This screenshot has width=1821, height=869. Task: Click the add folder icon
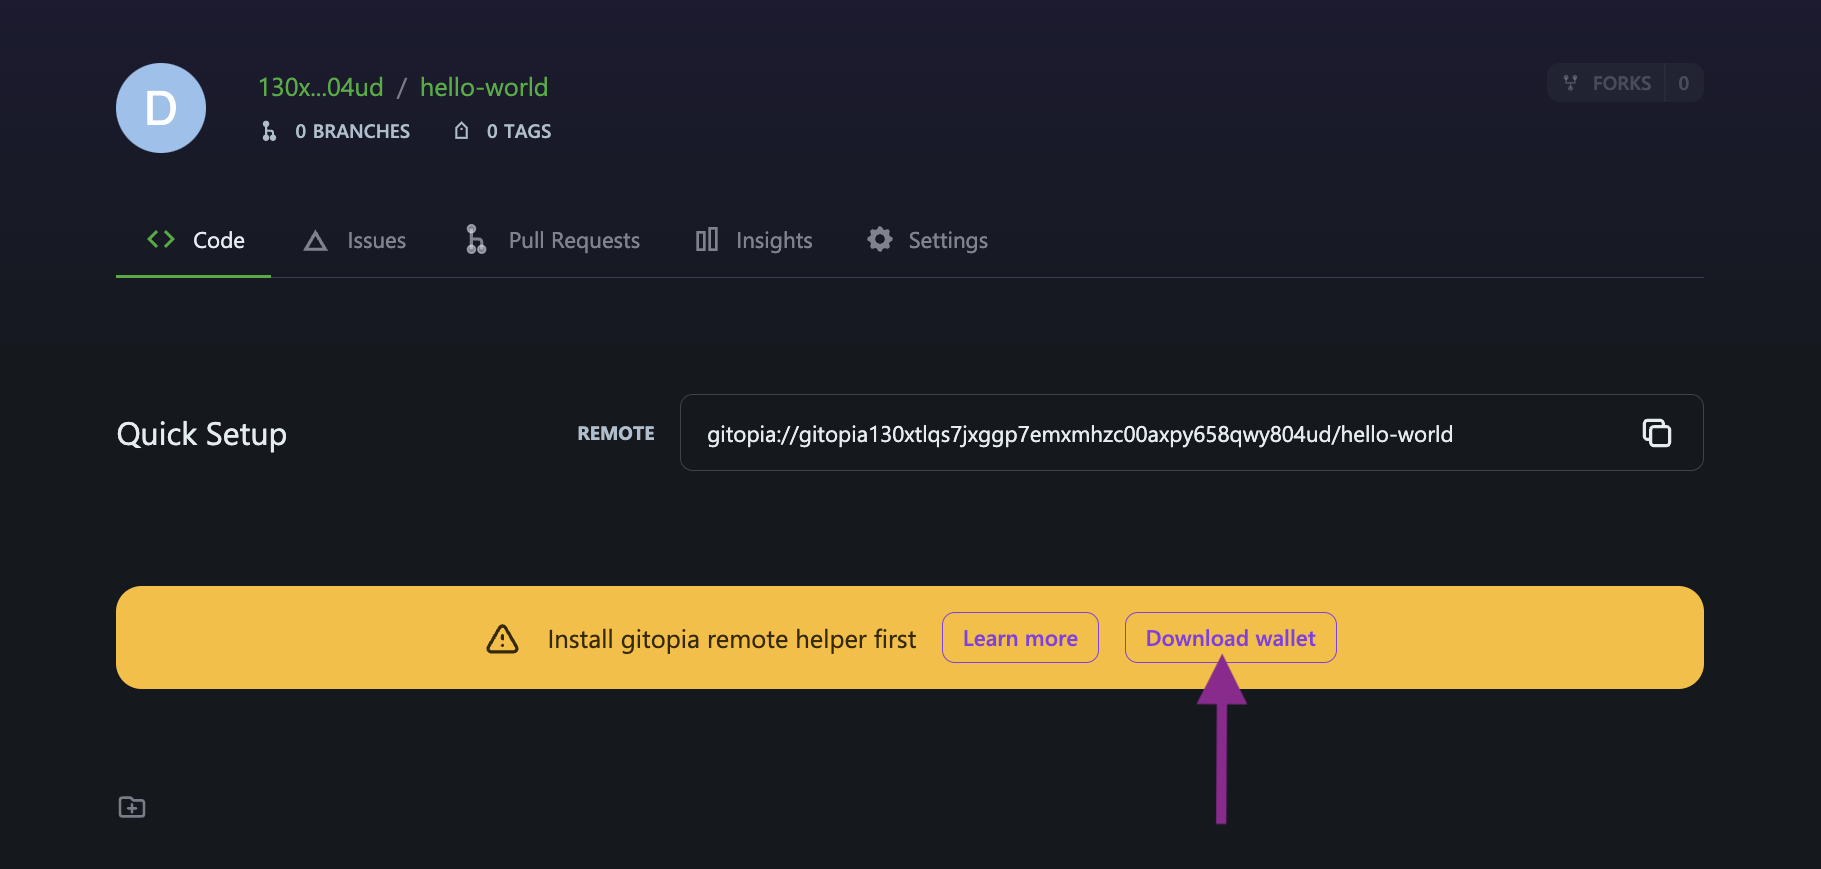(x=132, y=807)
